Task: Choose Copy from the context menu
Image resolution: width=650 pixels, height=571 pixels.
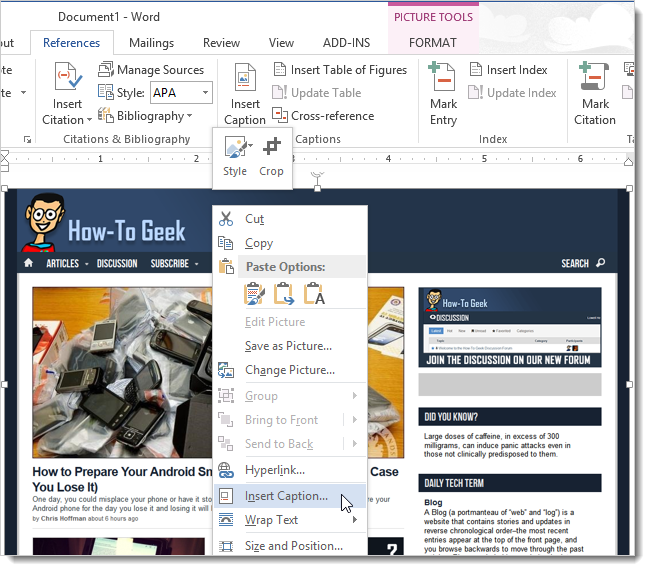Action: [x=290, y=243]
